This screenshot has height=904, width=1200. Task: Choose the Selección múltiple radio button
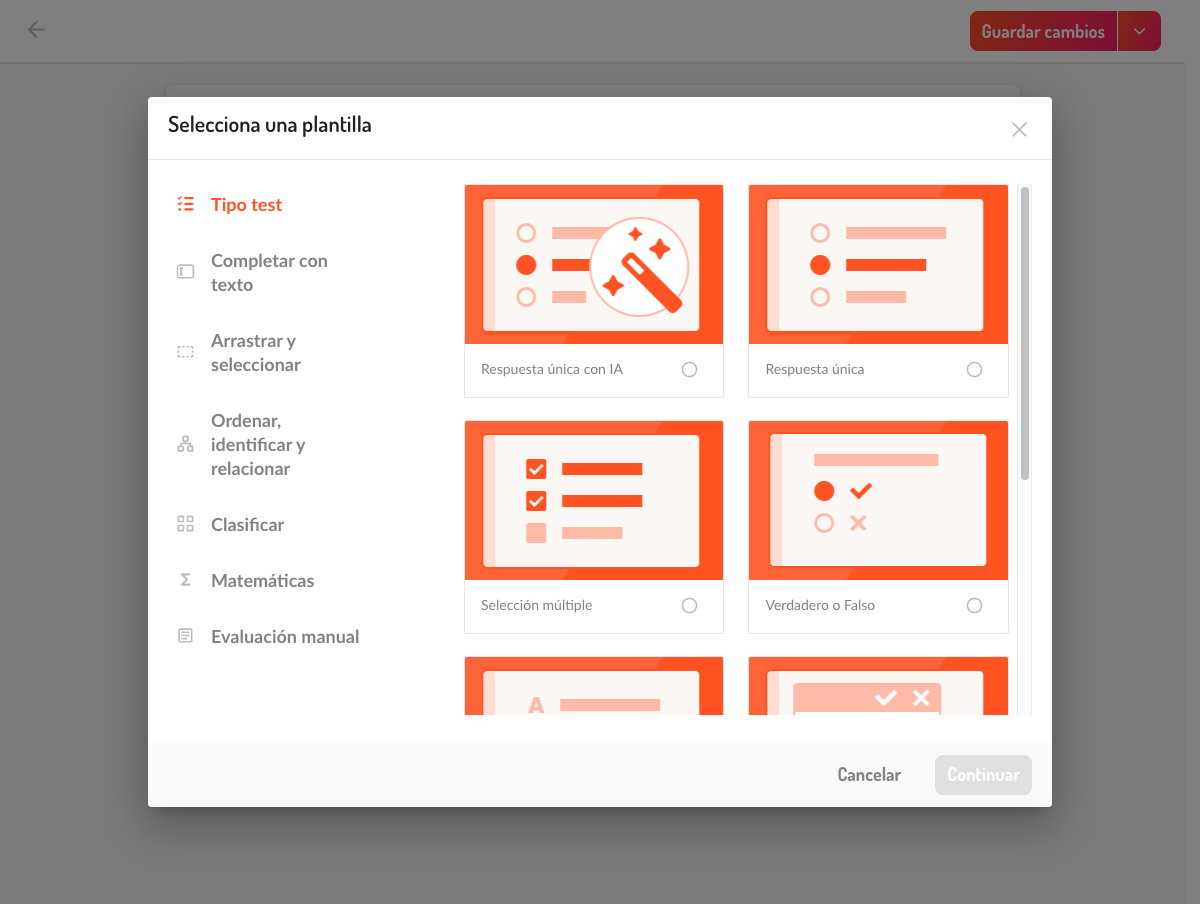pos(689,606)
